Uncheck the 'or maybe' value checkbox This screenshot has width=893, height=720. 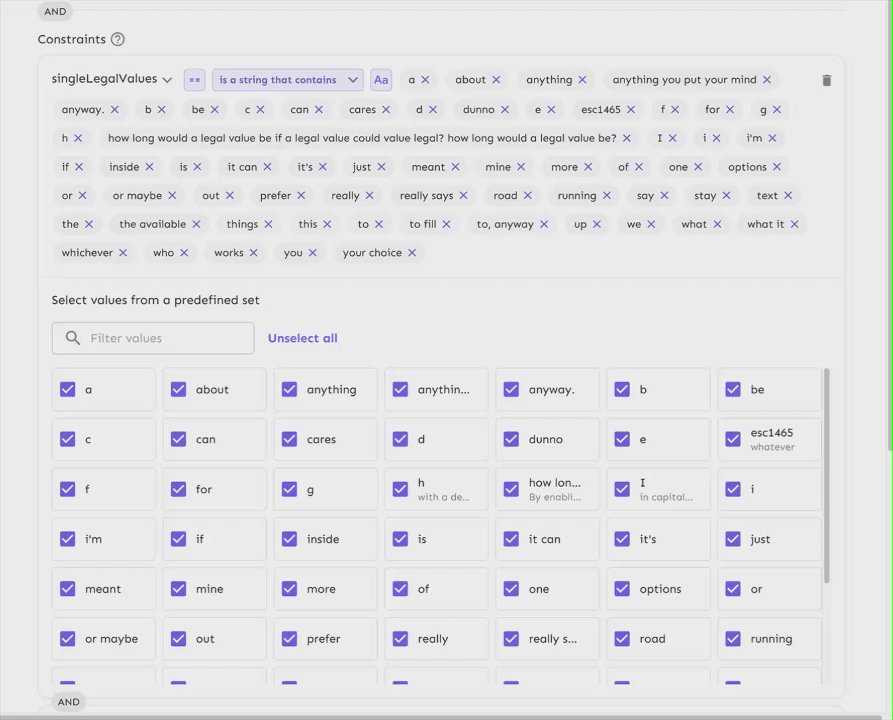[x=68, y=639]
